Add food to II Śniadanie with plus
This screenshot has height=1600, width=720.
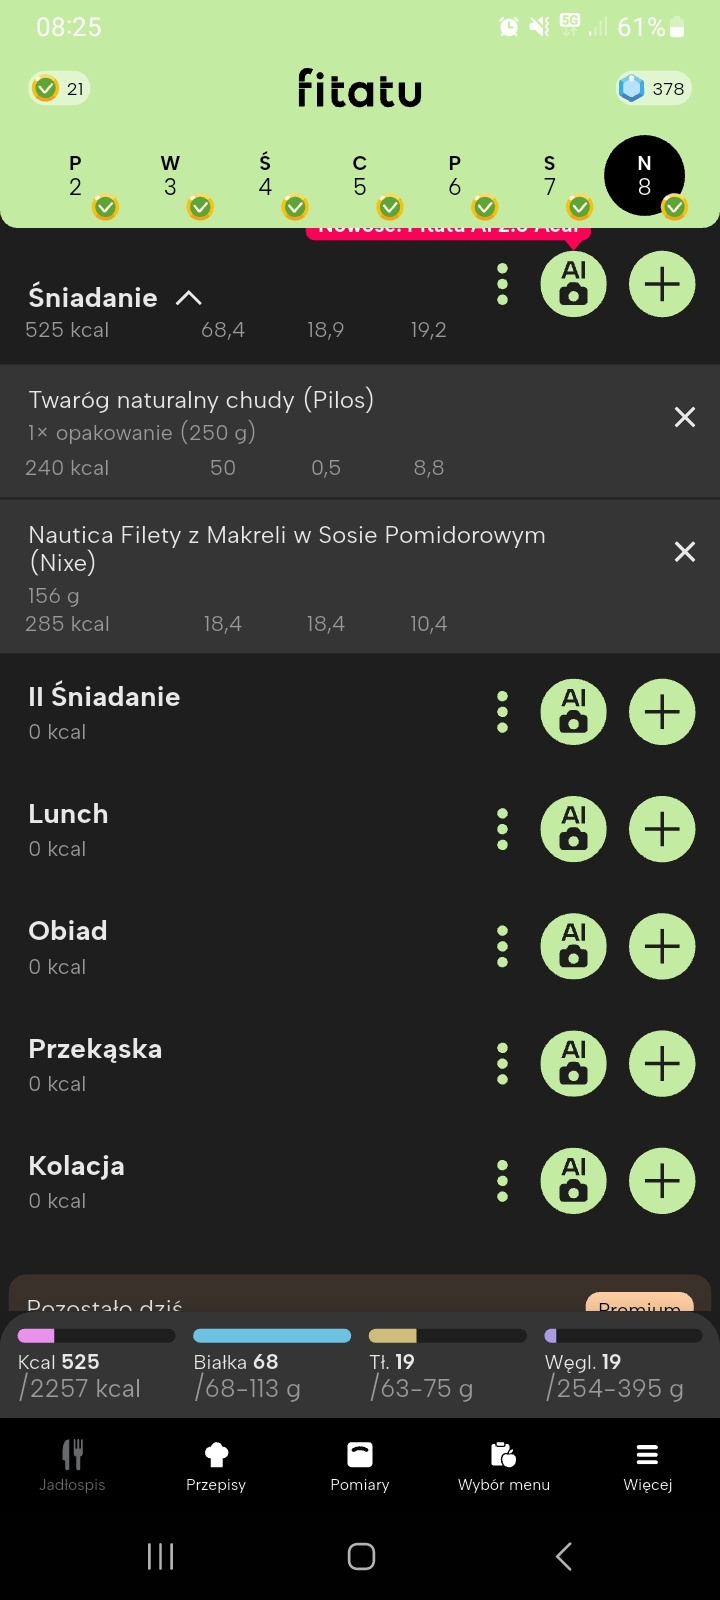[x=662, y=712]
